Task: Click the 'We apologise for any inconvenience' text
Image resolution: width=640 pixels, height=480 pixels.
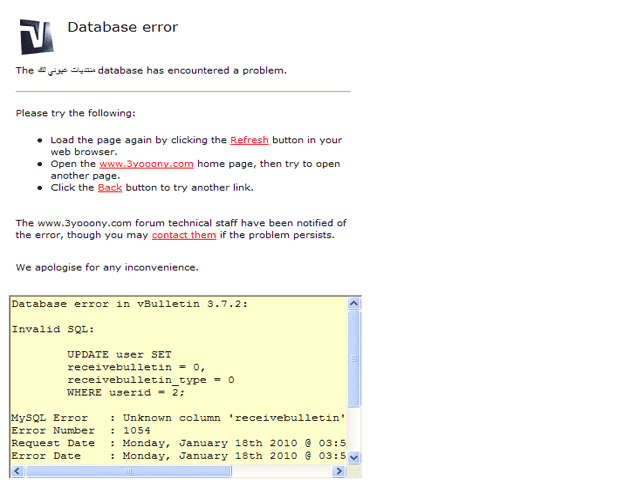Action: click(x=107, y=267)
